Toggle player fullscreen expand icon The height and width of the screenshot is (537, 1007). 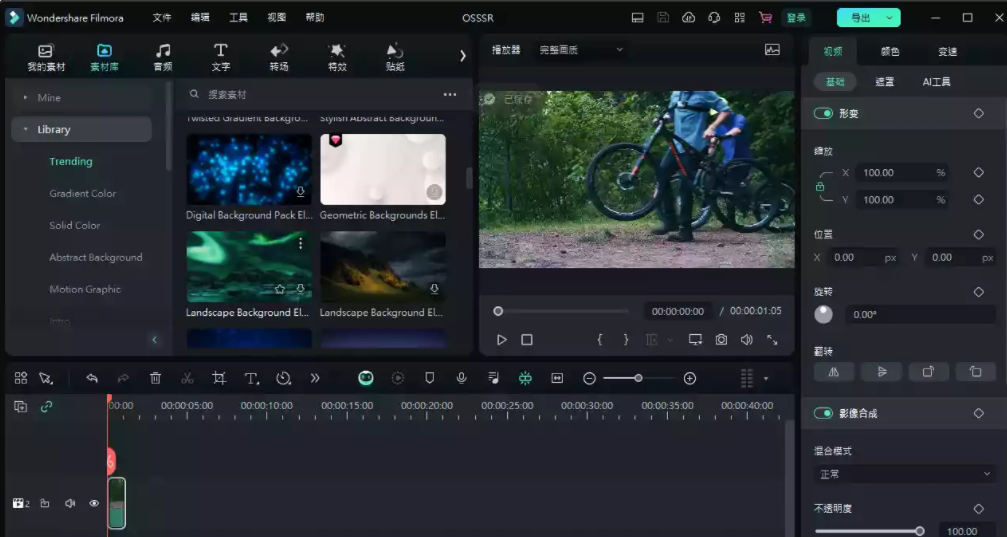point(772,340)
